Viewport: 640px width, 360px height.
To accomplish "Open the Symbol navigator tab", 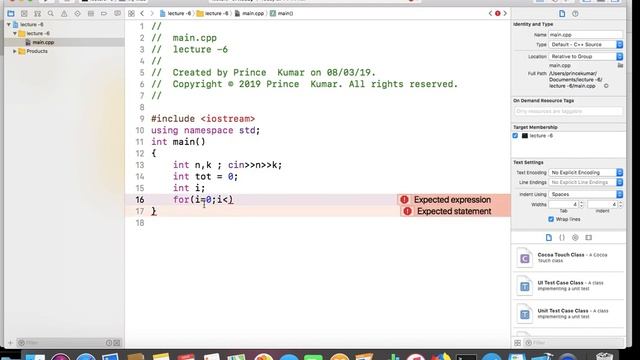I will pyautogui.click(x=38, y=13).
